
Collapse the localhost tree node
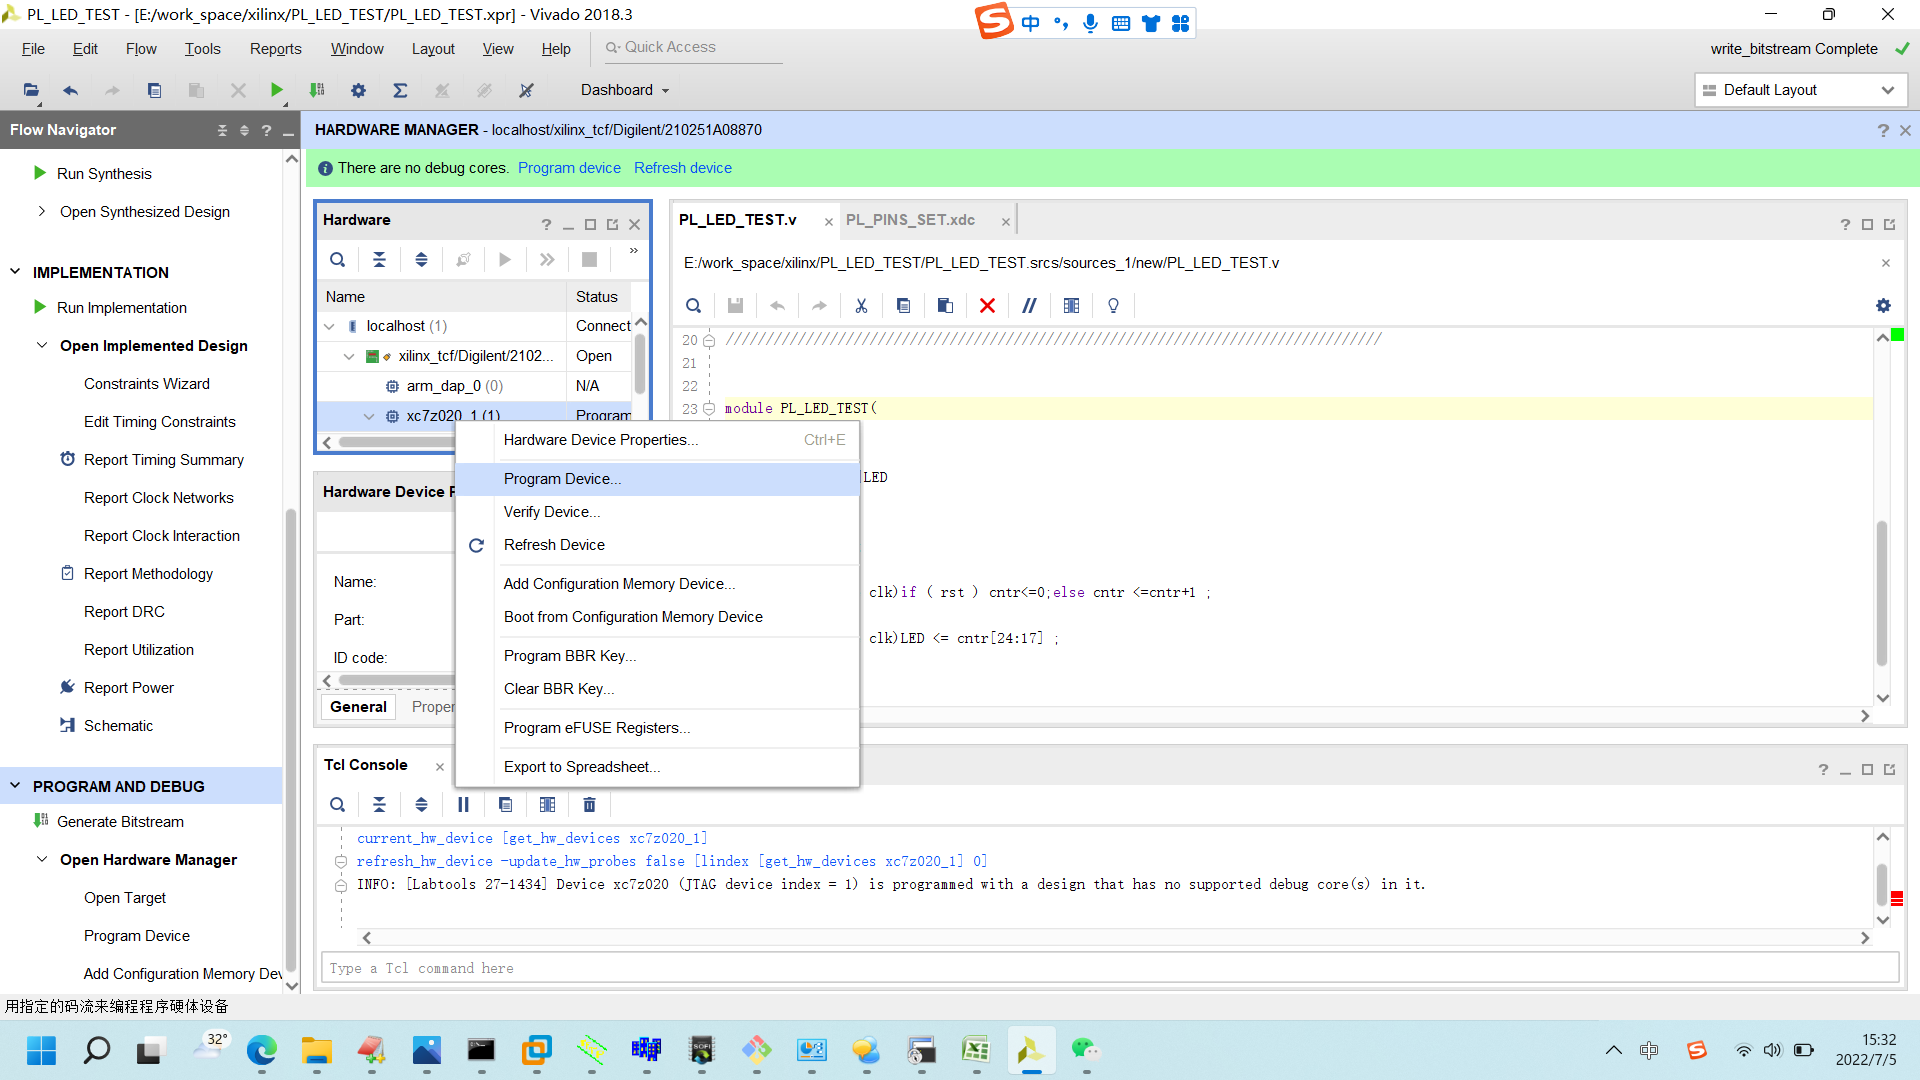329,326
